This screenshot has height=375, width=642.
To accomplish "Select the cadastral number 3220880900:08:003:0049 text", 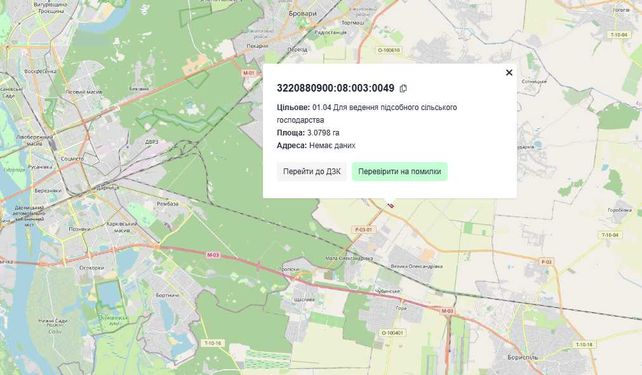I will tap(335, 88).
